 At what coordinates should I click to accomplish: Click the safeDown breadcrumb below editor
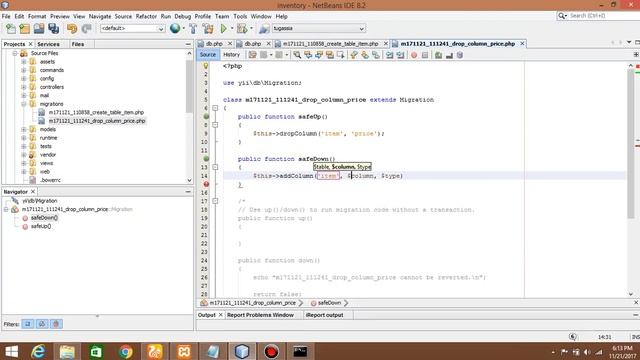point(329,303)
